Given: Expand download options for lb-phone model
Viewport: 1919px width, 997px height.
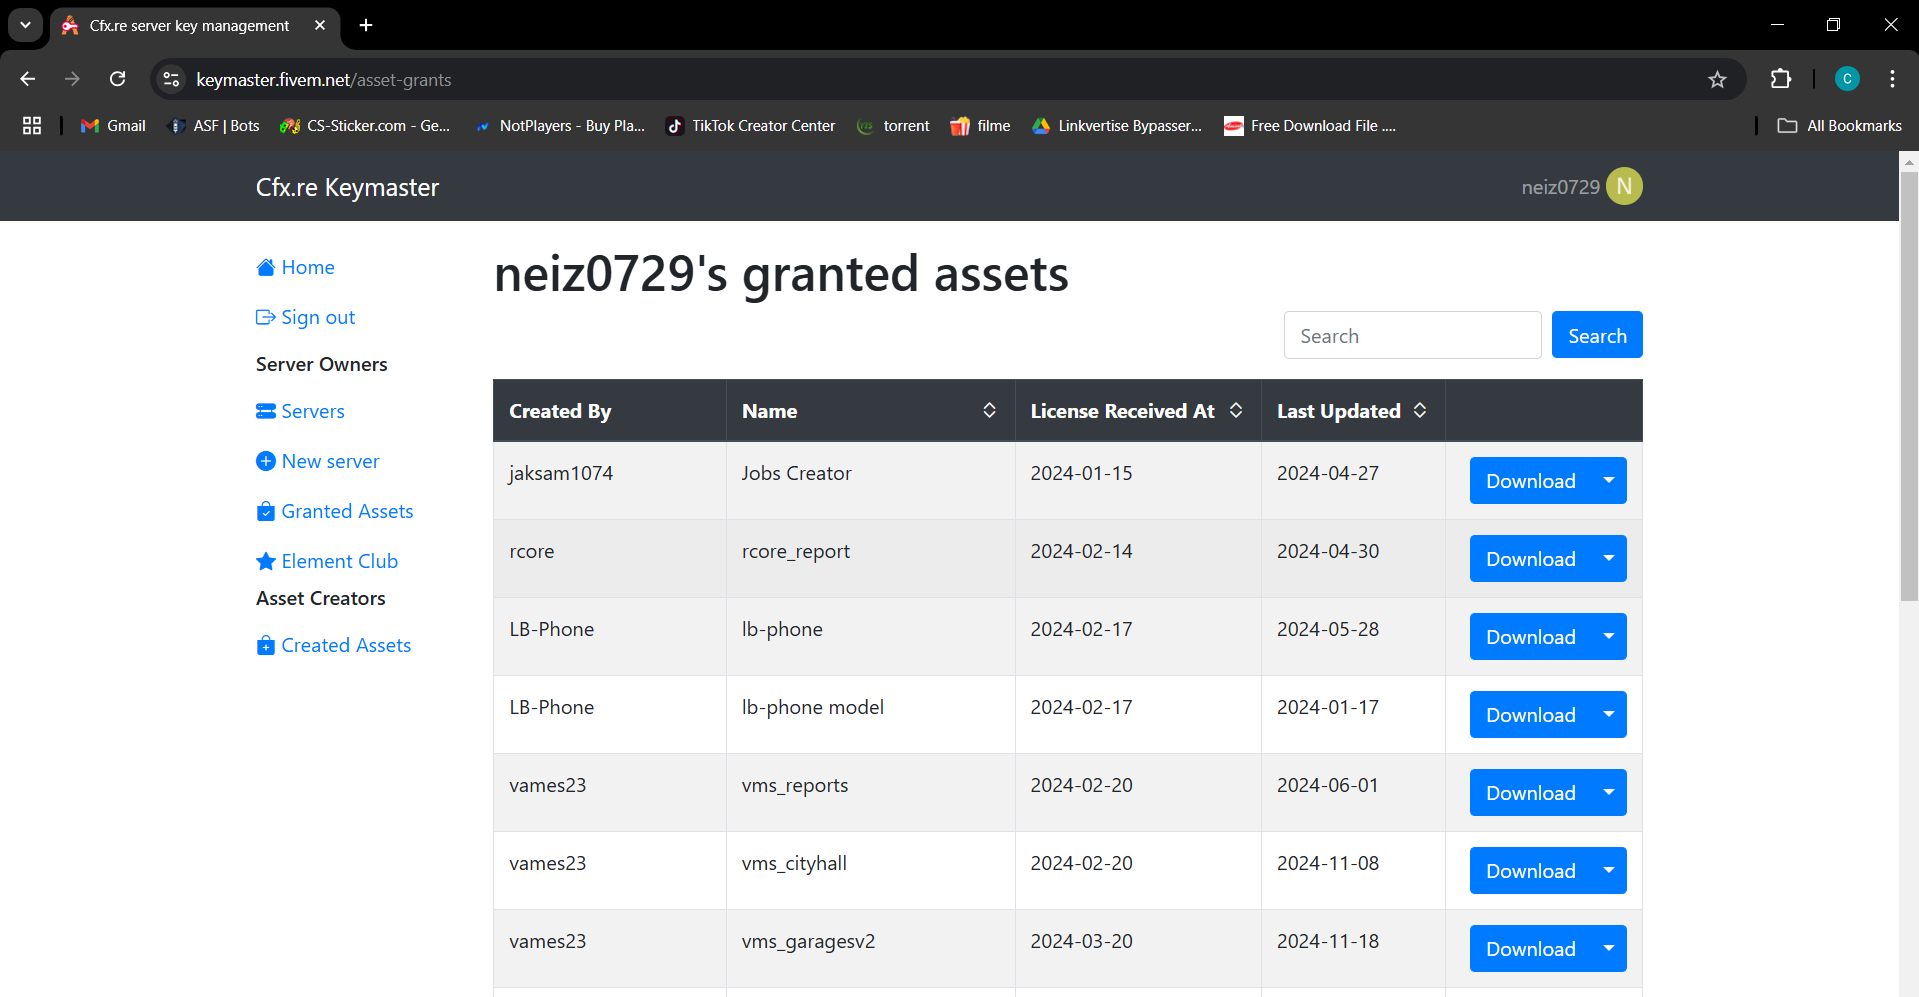Looking at the screenshot, I should [1609, 715].
